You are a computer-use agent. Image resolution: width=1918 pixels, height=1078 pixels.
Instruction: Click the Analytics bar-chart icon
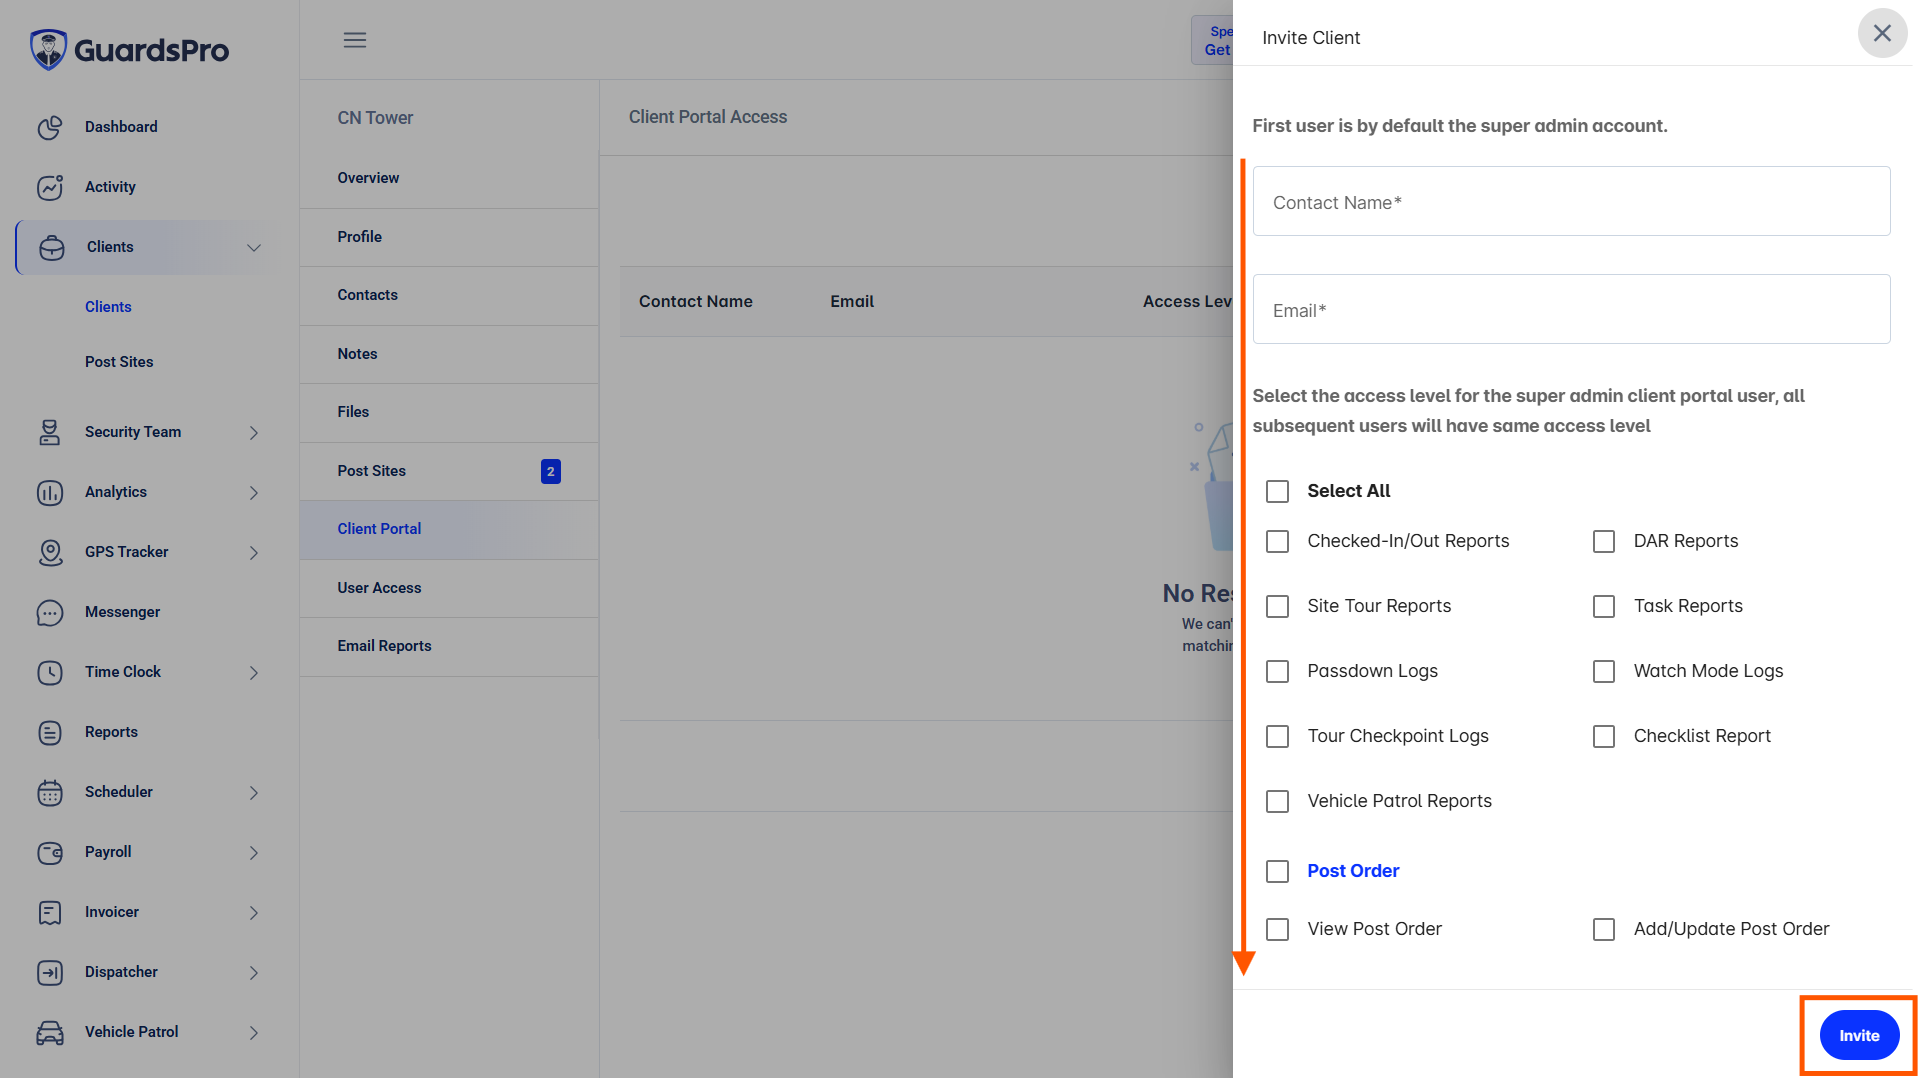50,492
